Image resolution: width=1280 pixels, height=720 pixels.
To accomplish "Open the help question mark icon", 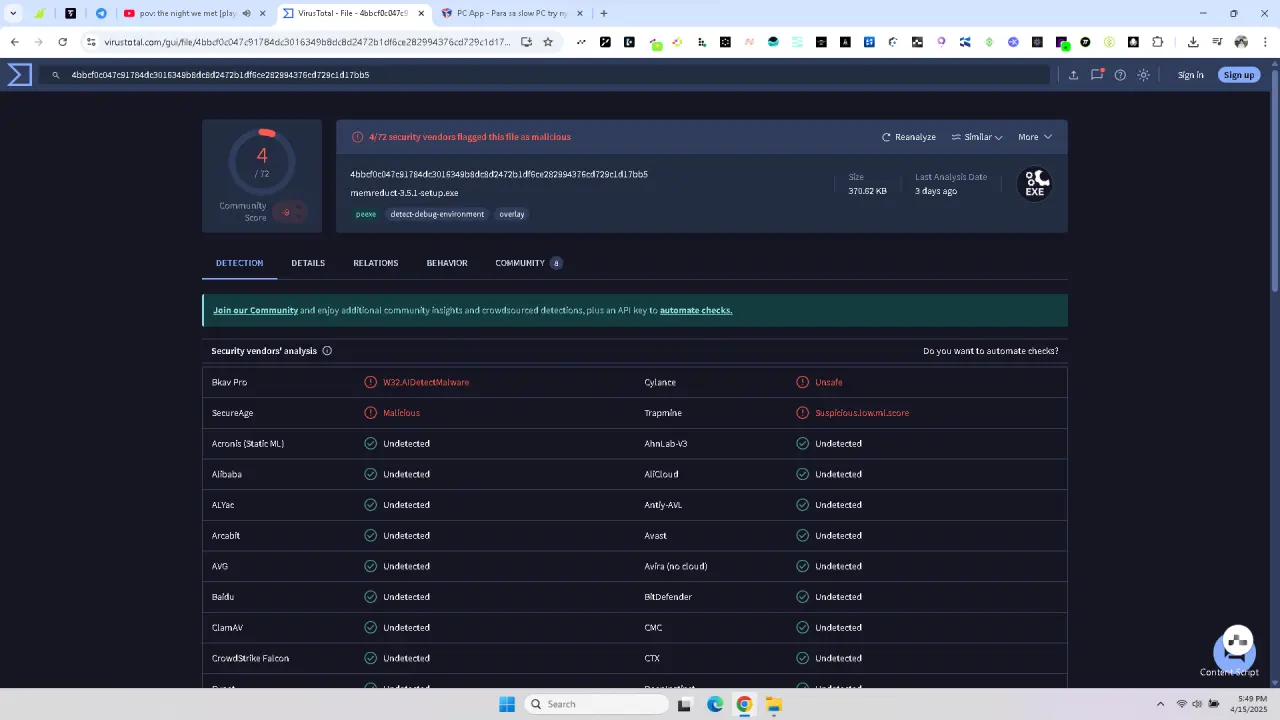I will tap(1120, 75).
